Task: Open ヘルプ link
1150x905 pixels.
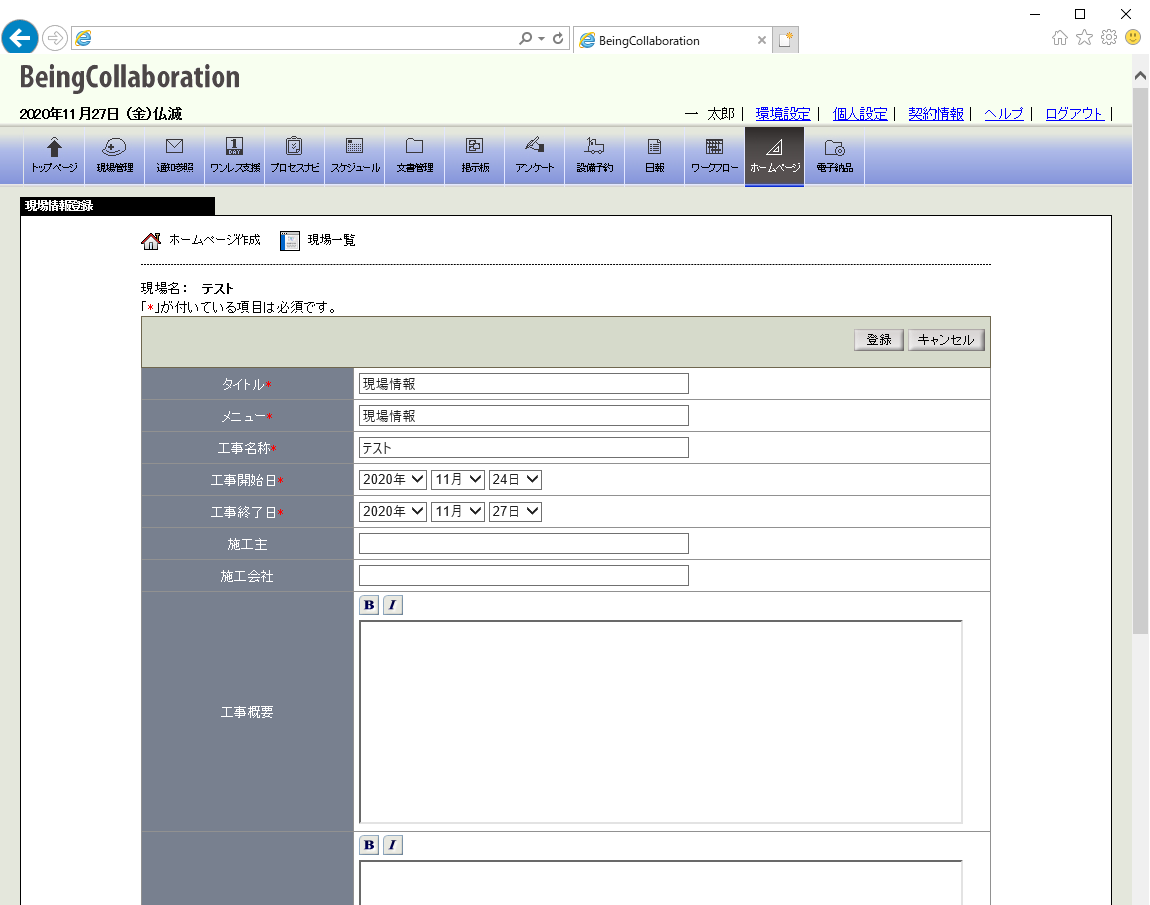Action: tap(1003, 114)
